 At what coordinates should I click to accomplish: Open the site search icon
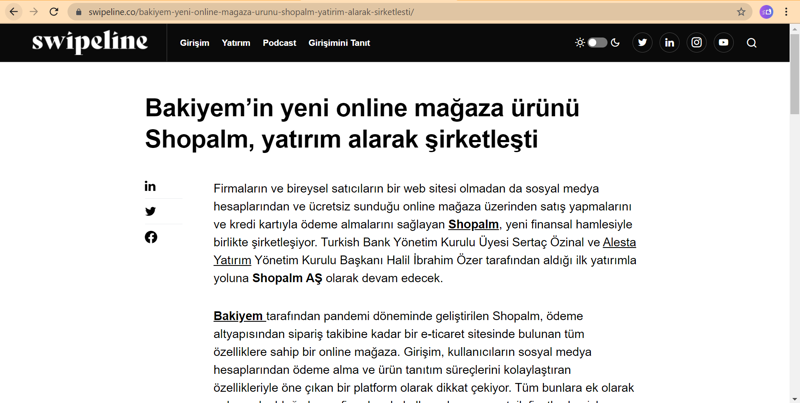751,43
